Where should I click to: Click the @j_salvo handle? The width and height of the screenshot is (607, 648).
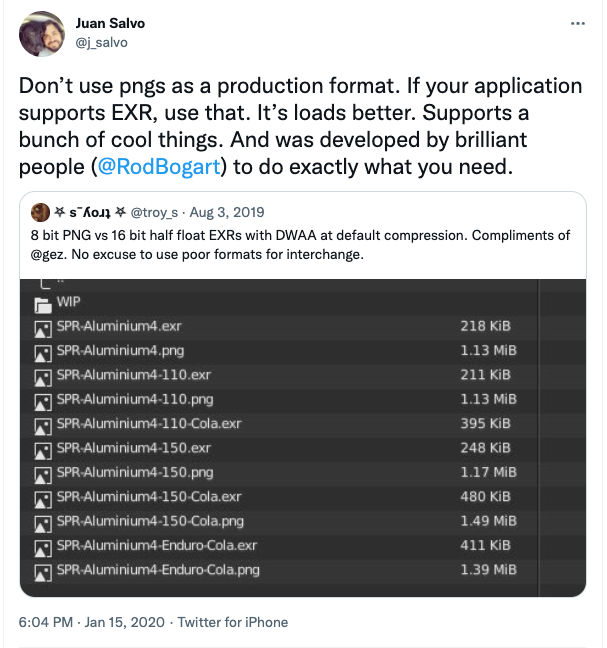(x=102, y=42)
